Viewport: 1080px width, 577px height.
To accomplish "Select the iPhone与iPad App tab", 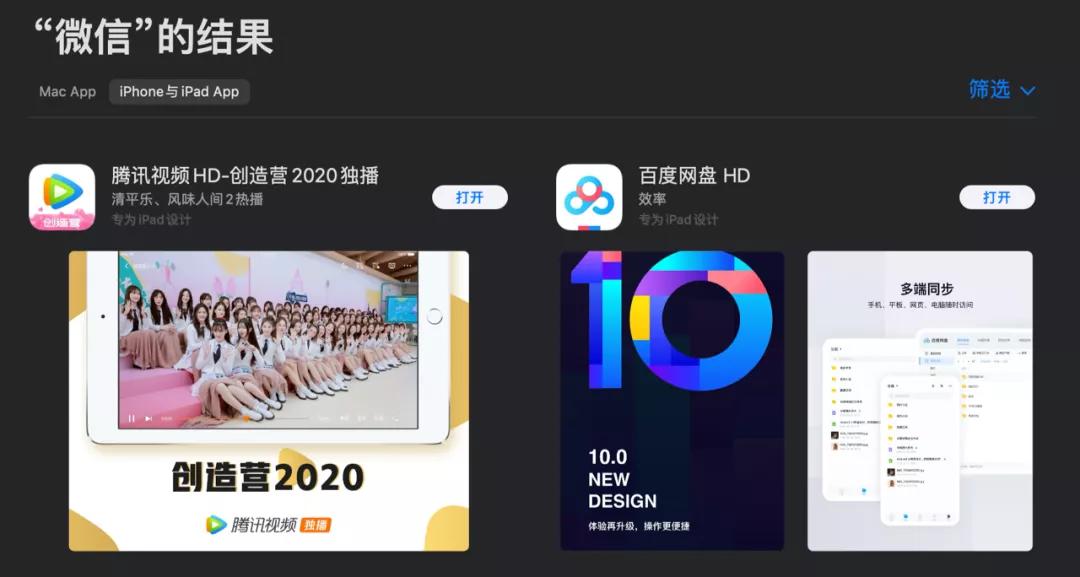I will point(179,92).
